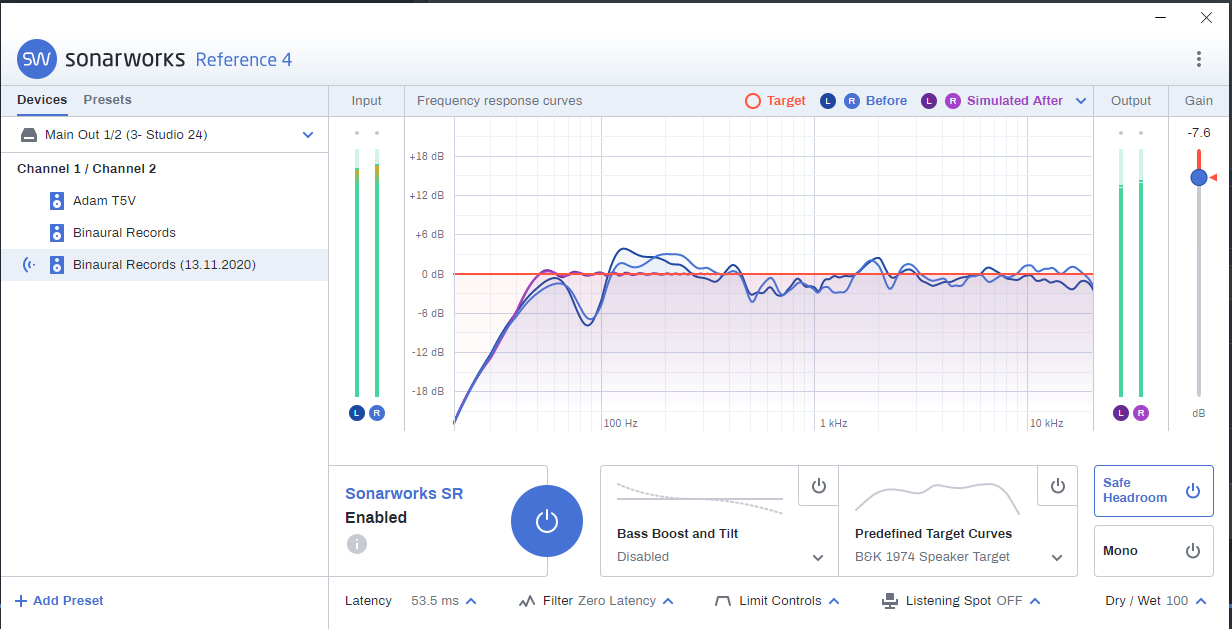Click the Enabled status text
The image size is (1232, 629).
376,518
